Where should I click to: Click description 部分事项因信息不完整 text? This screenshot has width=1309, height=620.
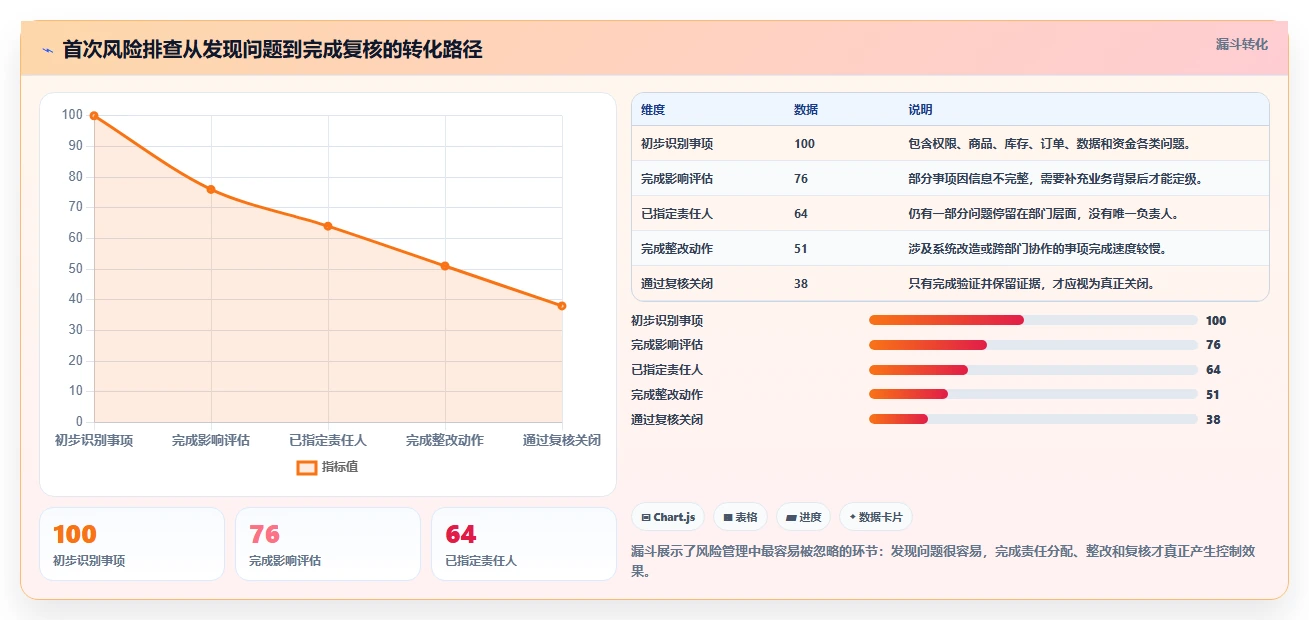pyautogui.click(x=1055, y=179)
